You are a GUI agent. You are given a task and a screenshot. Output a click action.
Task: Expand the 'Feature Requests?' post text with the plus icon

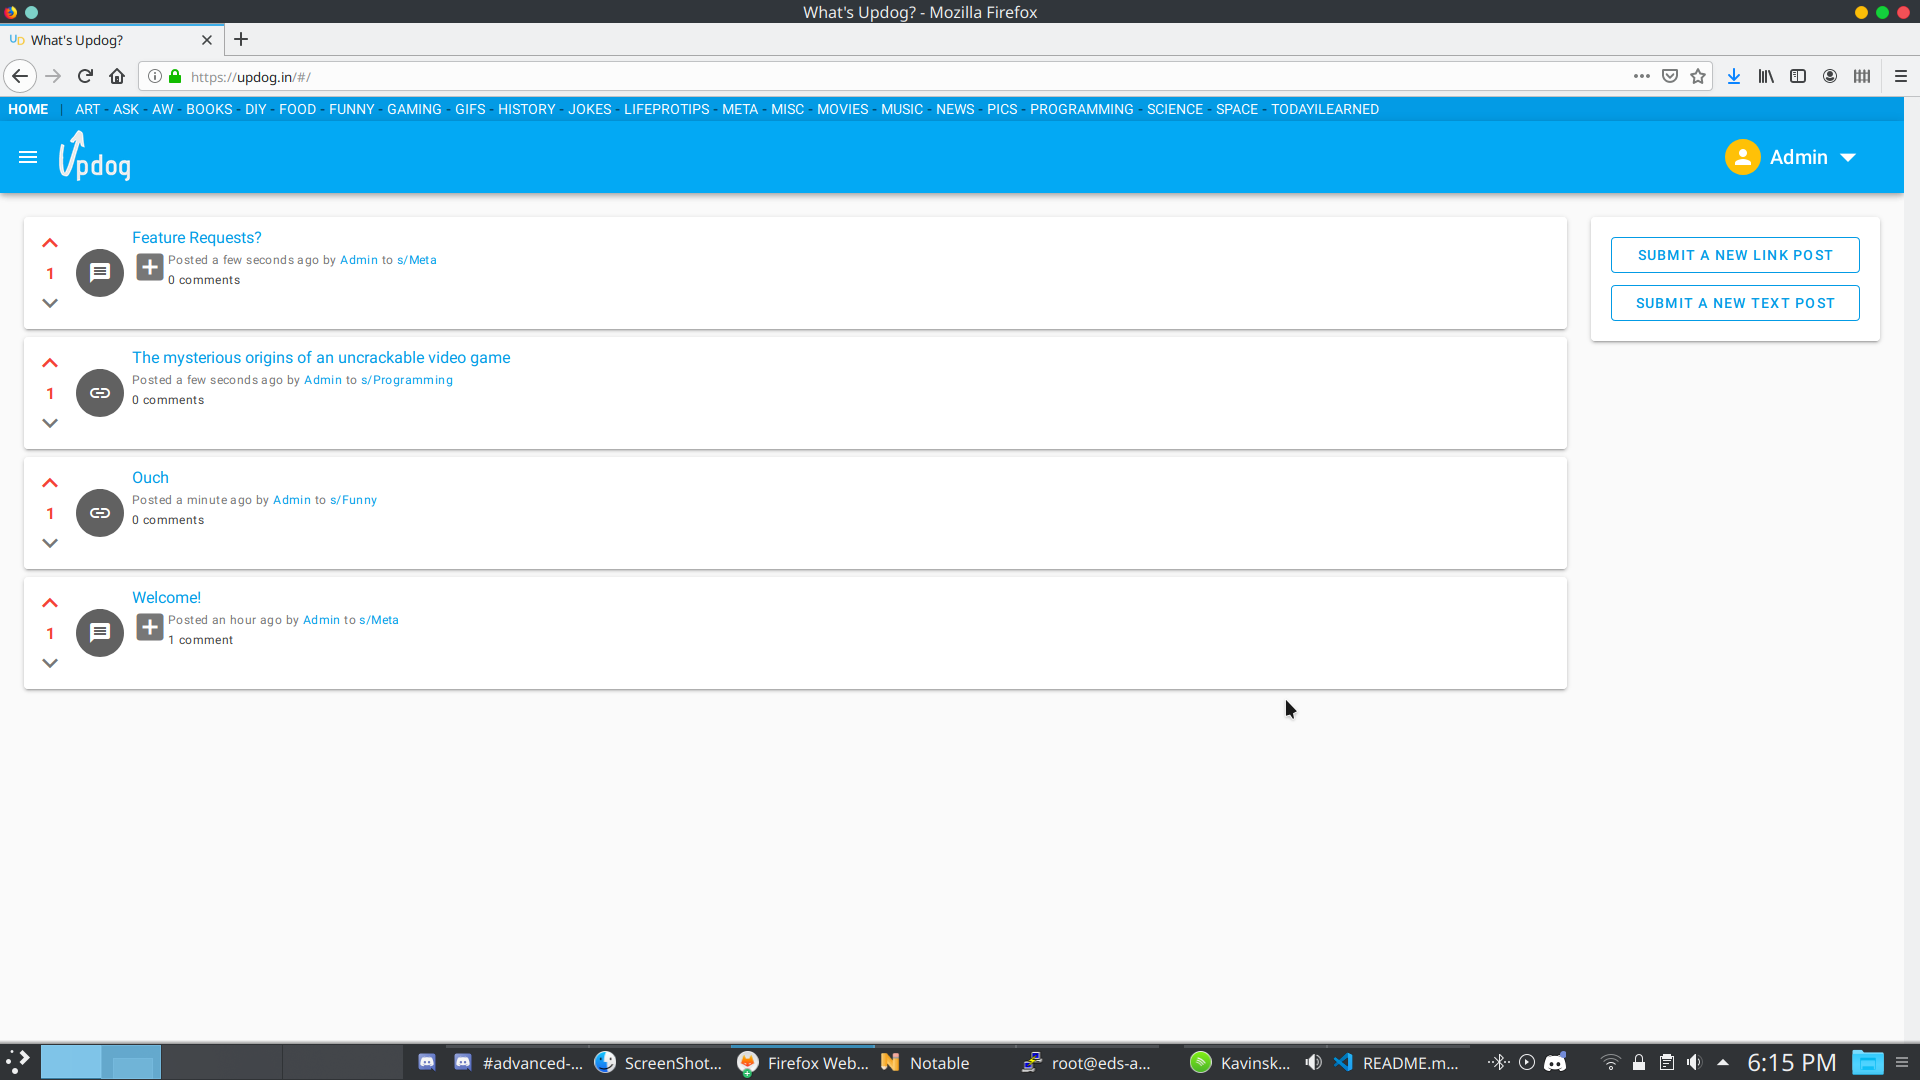150,267
